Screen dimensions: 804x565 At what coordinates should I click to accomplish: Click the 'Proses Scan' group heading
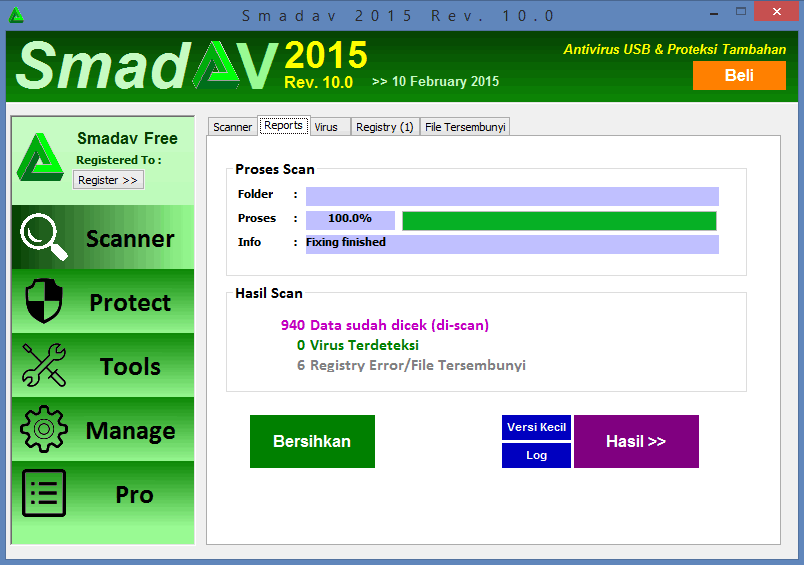tap(275, 169)
